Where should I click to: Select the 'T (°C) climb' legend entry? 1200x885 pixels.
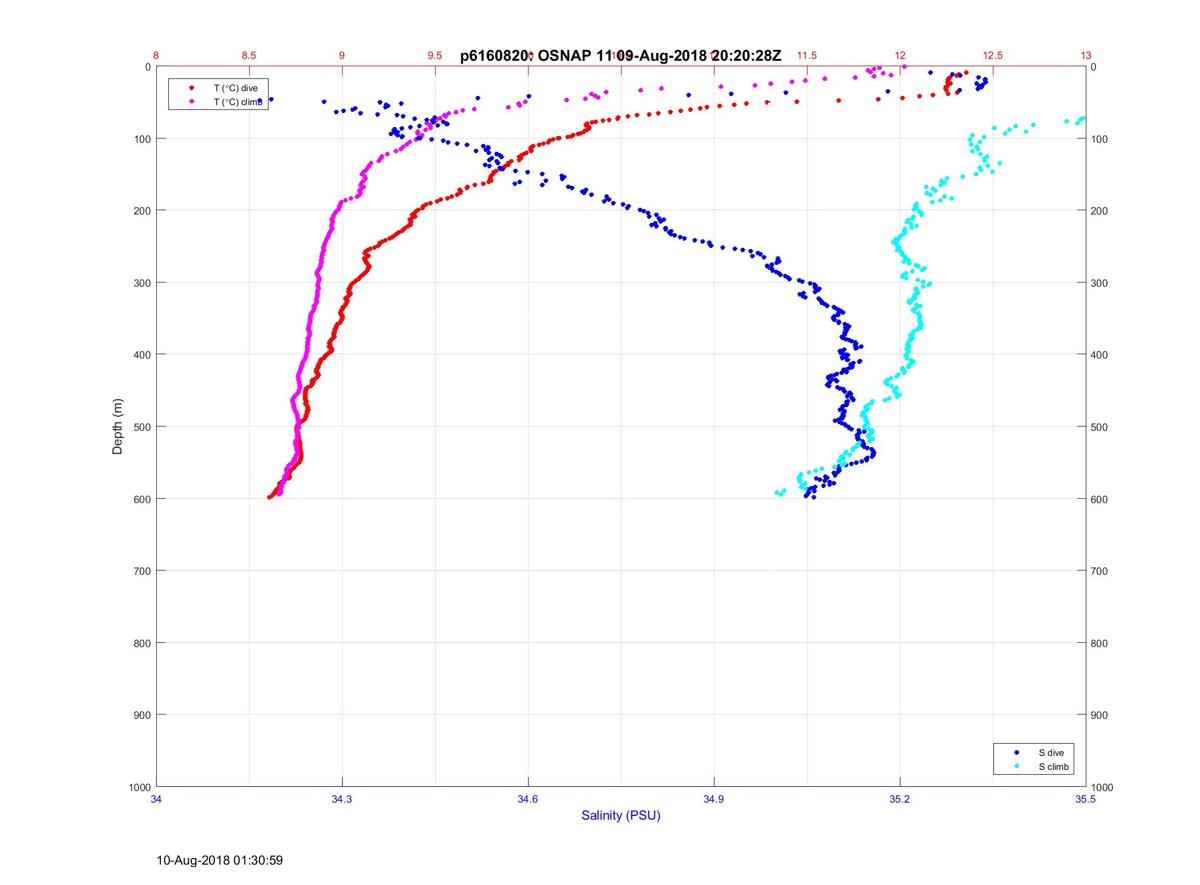point(238,102)
